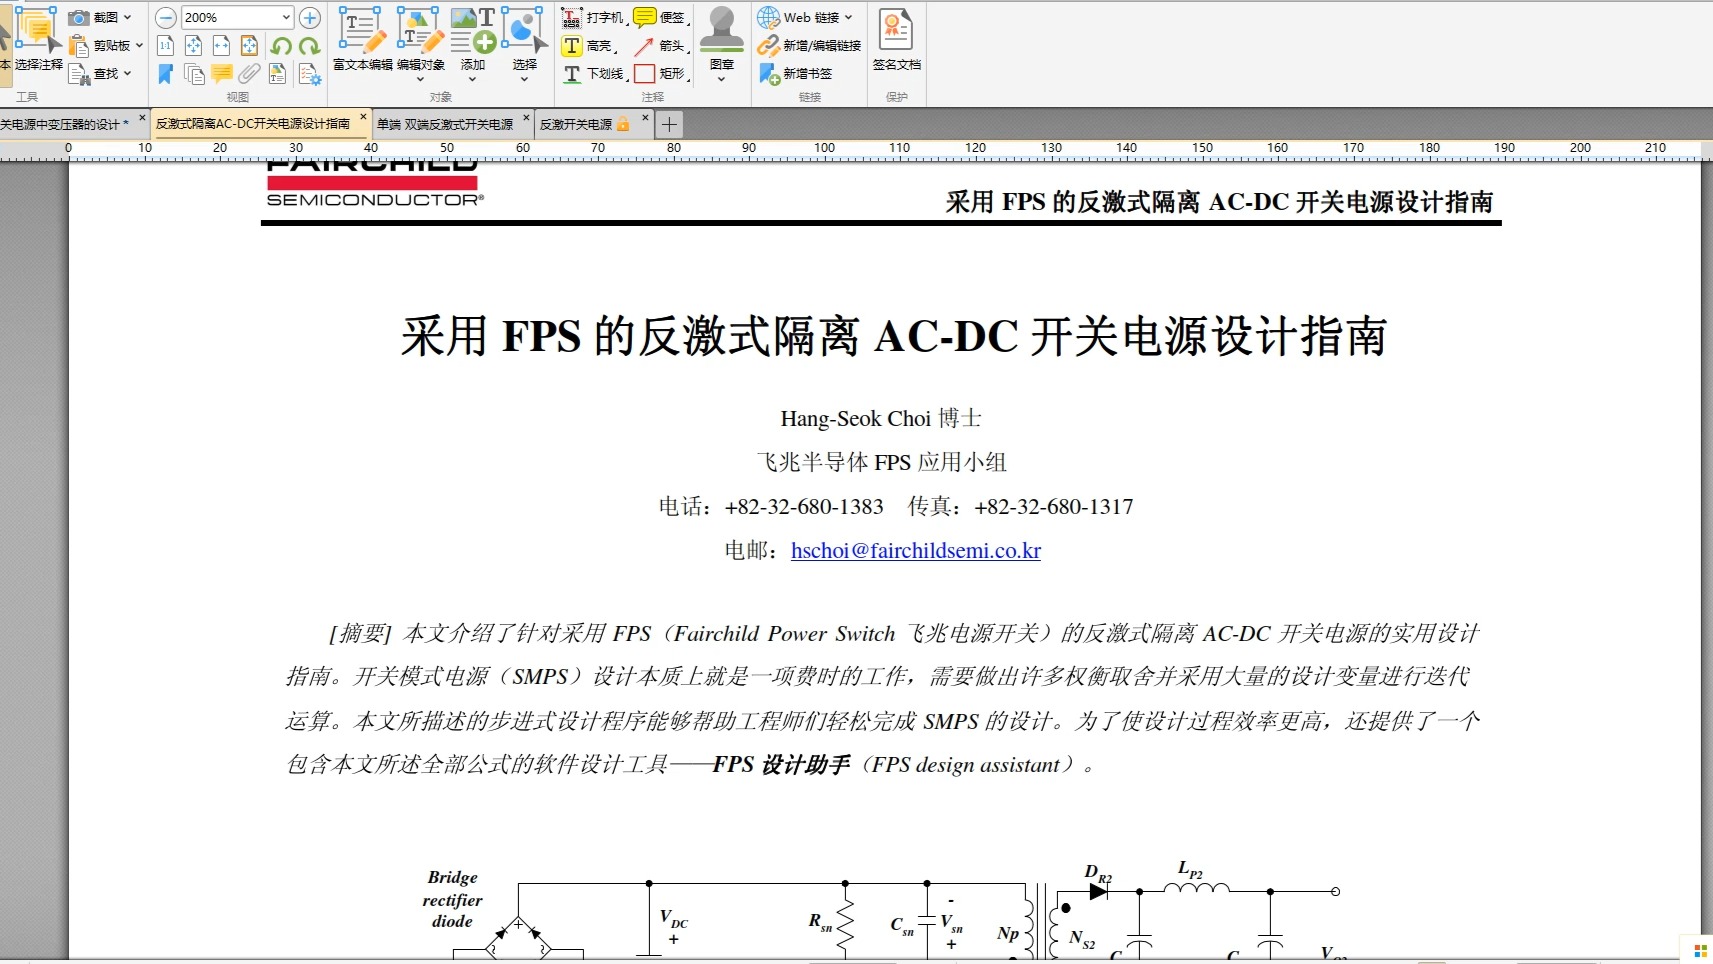Screen dimensions: 1713x964
Task: Click the horizontal ruler at mark 100
Action: [824, 148]
